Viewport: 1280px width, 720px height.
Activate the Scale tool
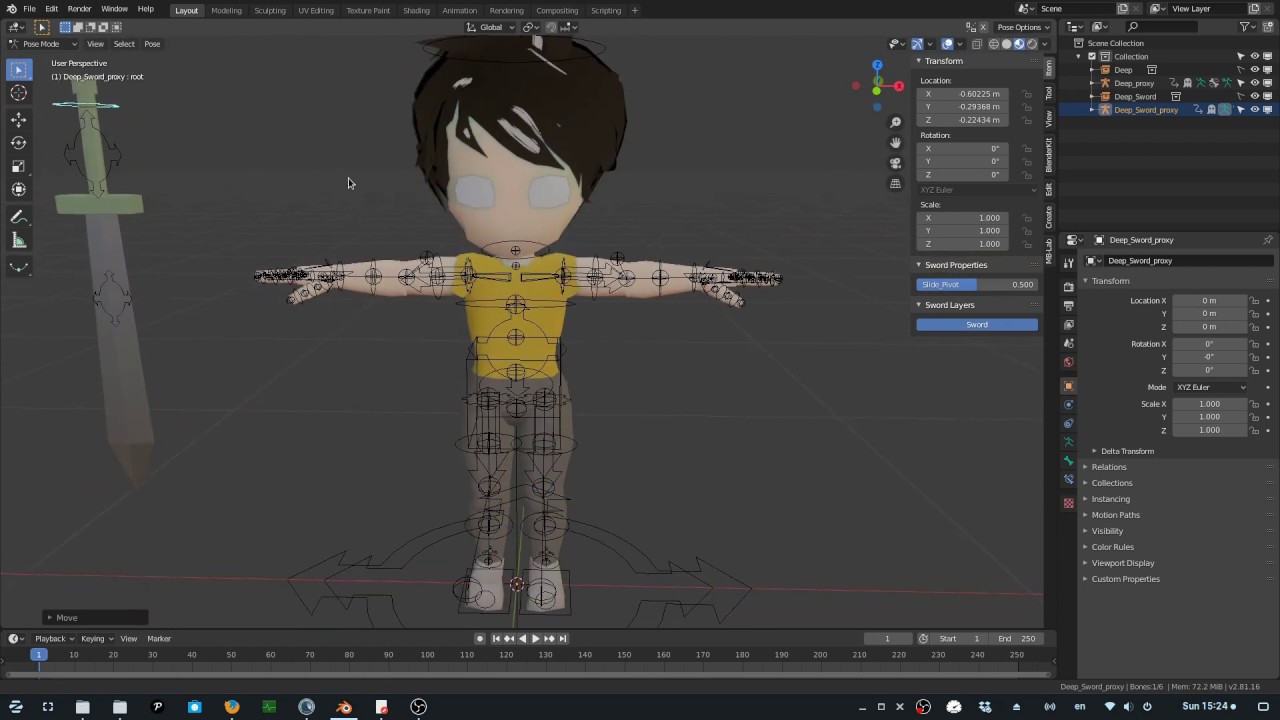point(18,166)
